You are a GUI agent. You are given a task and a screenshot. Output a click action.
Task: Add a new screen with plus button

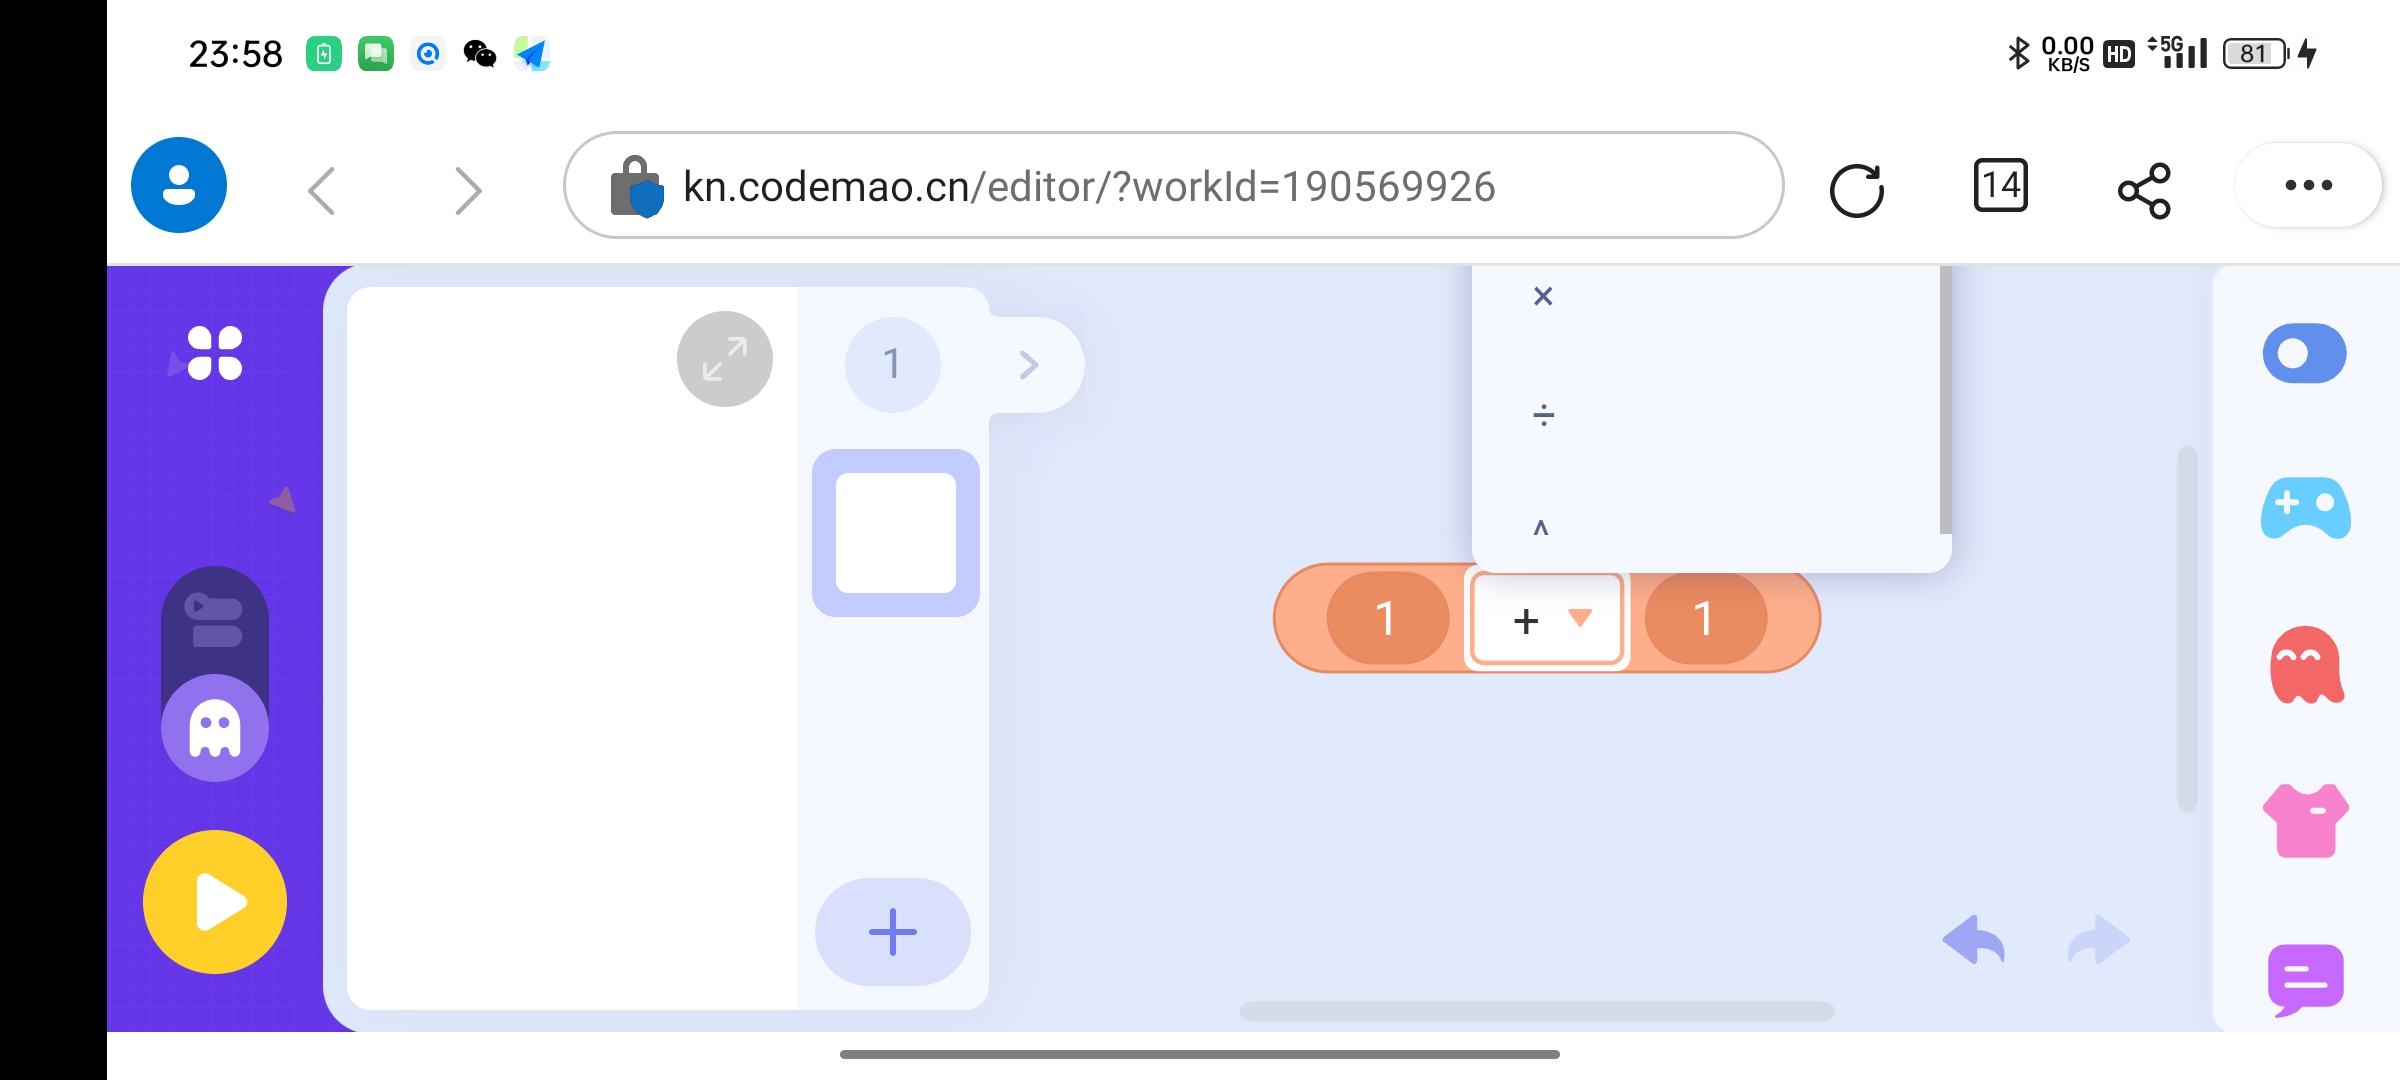coord(893,932)
